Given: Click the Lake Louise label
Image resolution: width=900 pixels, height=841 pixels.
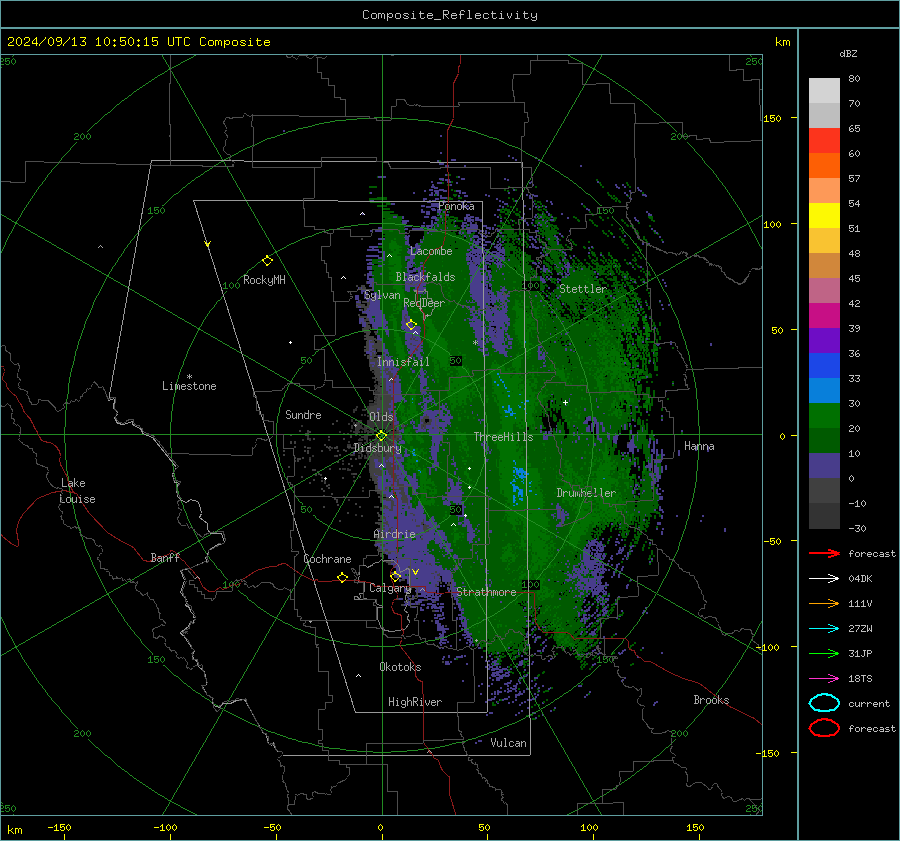Looking at the screenshot, I should (77, 491).
